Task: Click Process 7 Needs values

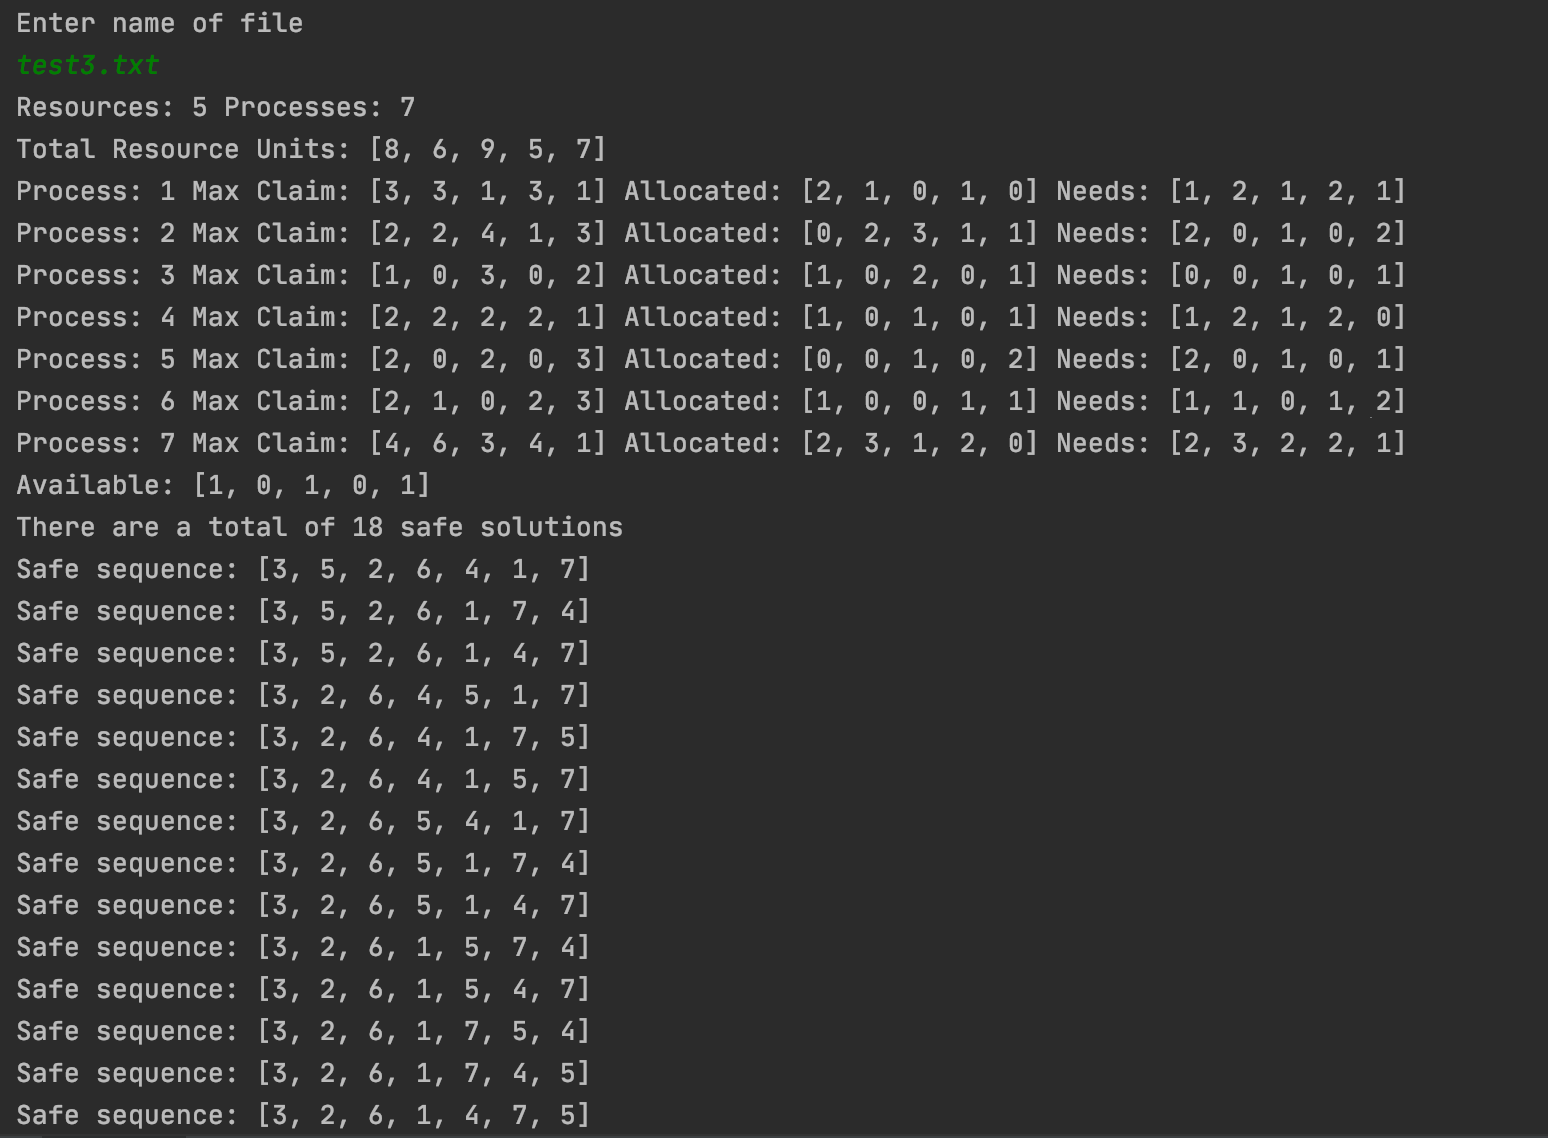Action: [1288, 443]
